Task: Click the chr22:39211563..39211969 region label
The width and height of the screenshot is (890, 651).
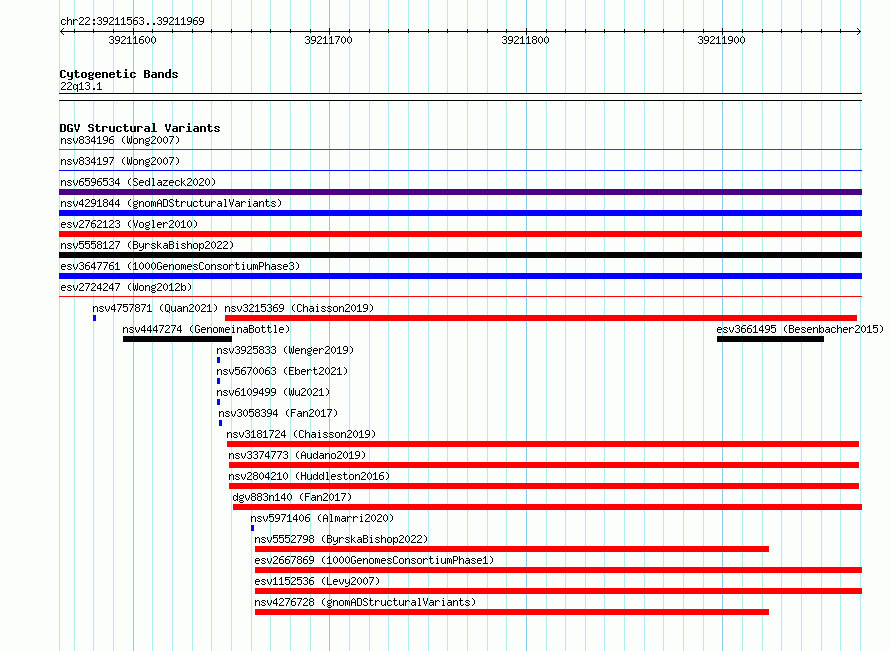Action: 132,21
